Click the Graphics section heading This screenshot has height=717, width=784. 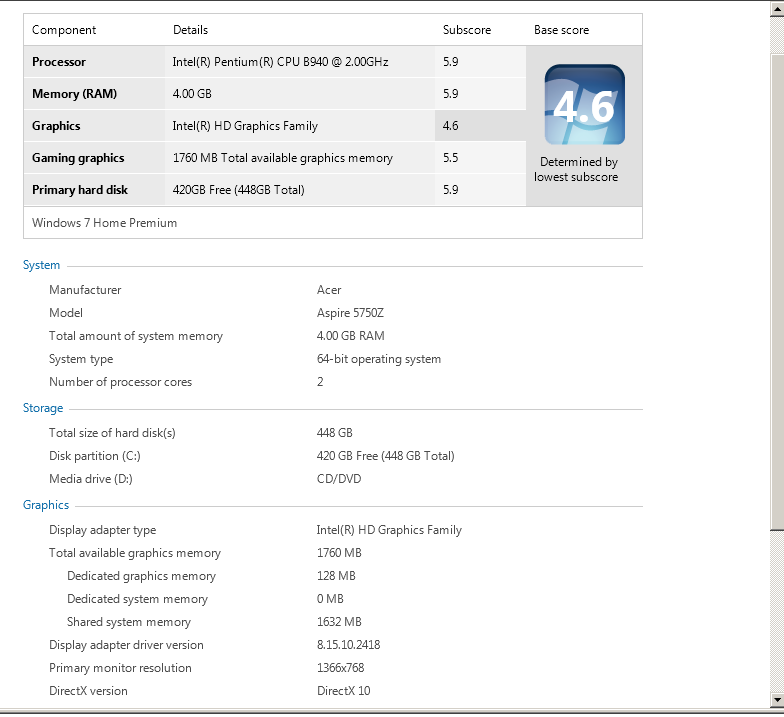[46, 505]
